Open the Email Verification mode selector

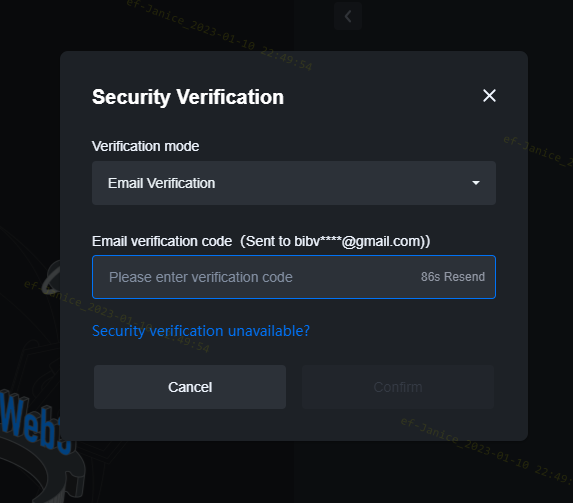click(x=294, y=183)
